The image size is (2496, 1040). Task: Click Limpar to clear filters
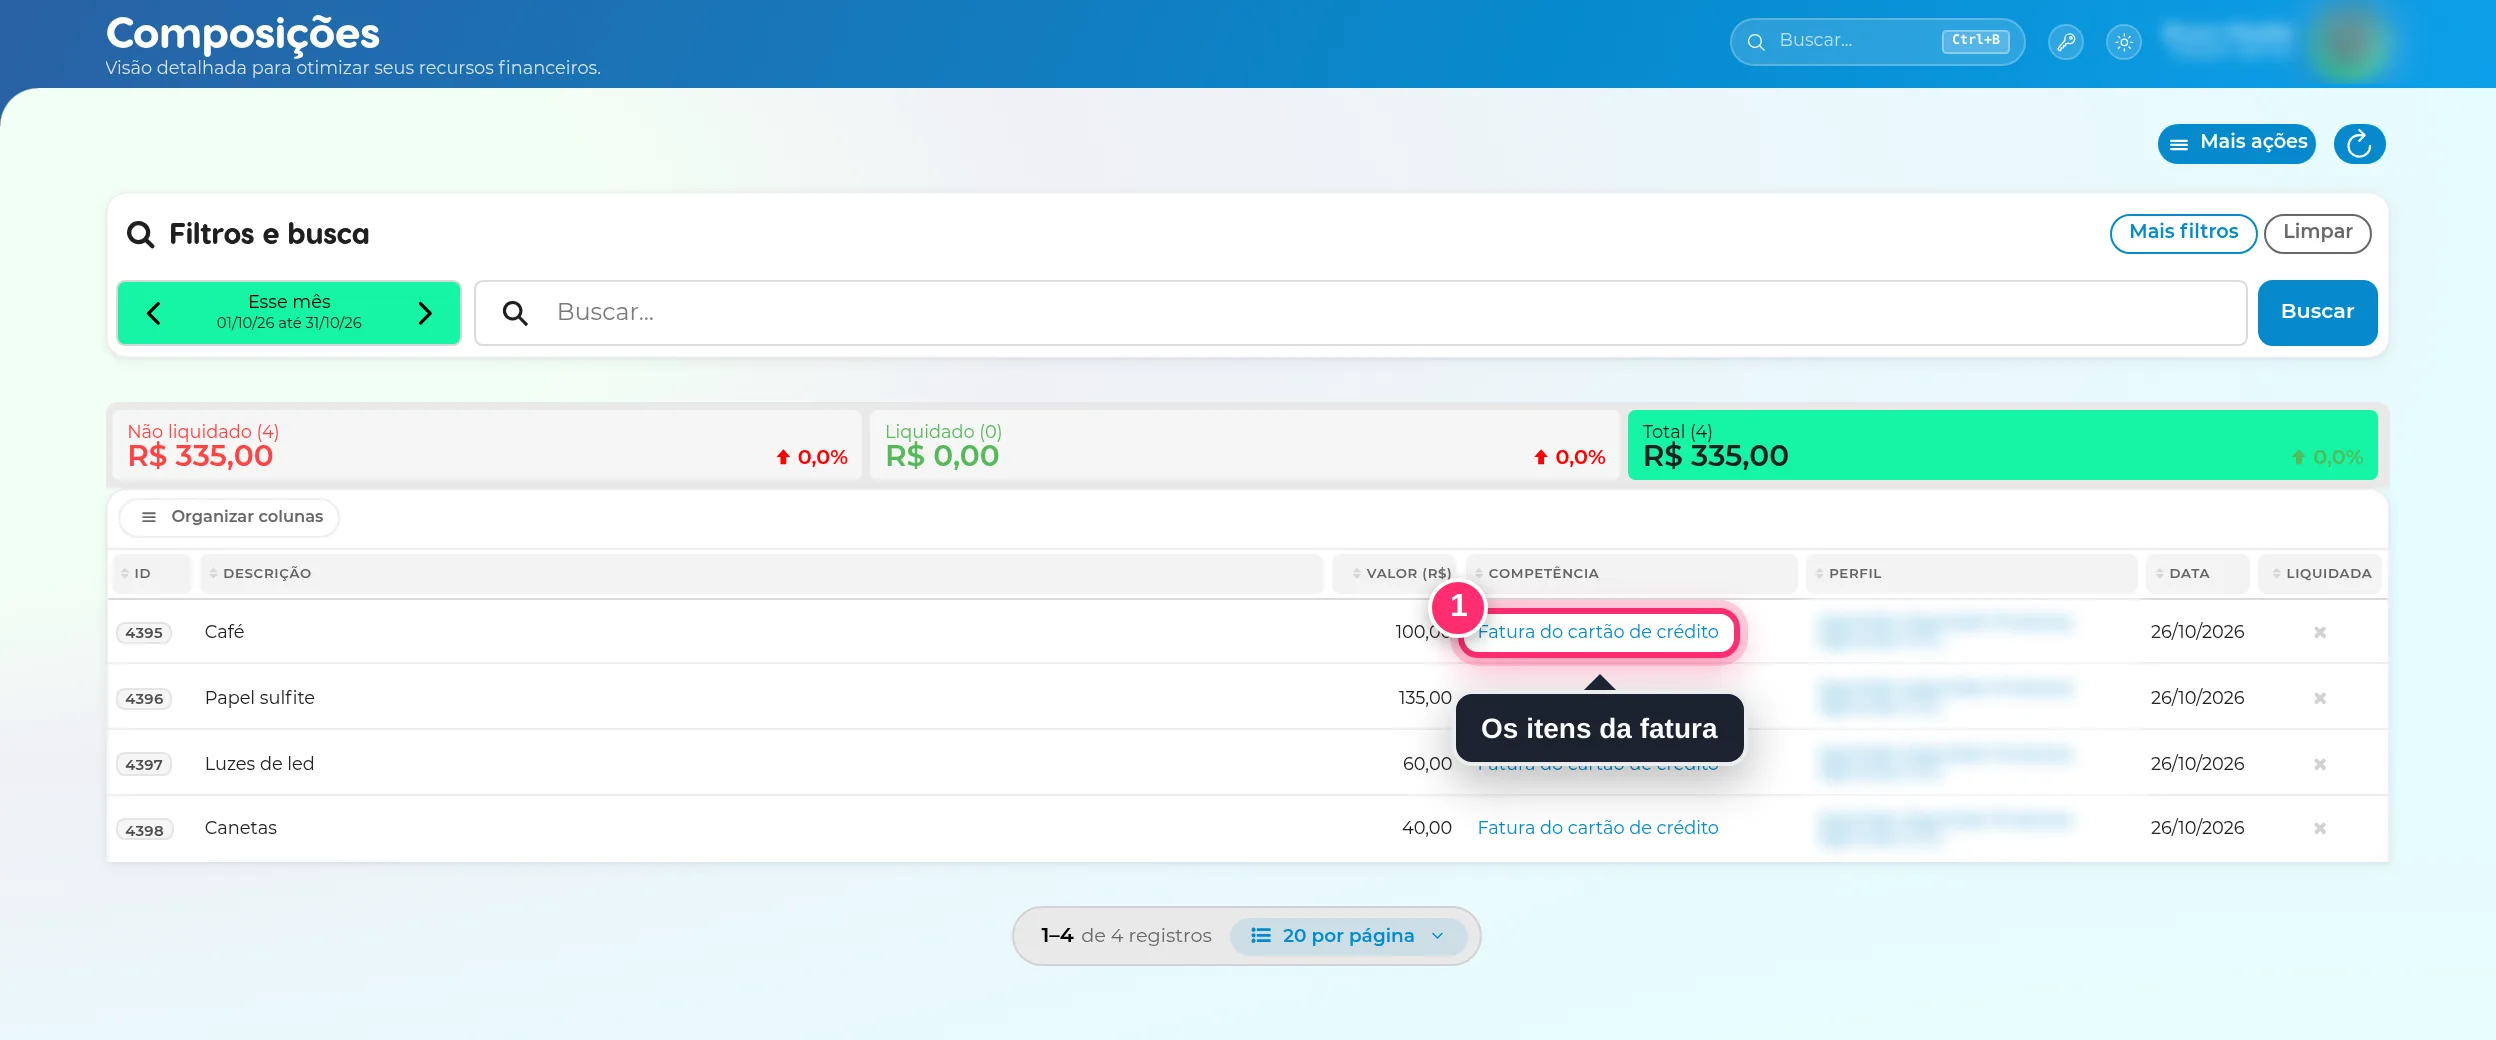2317,233
